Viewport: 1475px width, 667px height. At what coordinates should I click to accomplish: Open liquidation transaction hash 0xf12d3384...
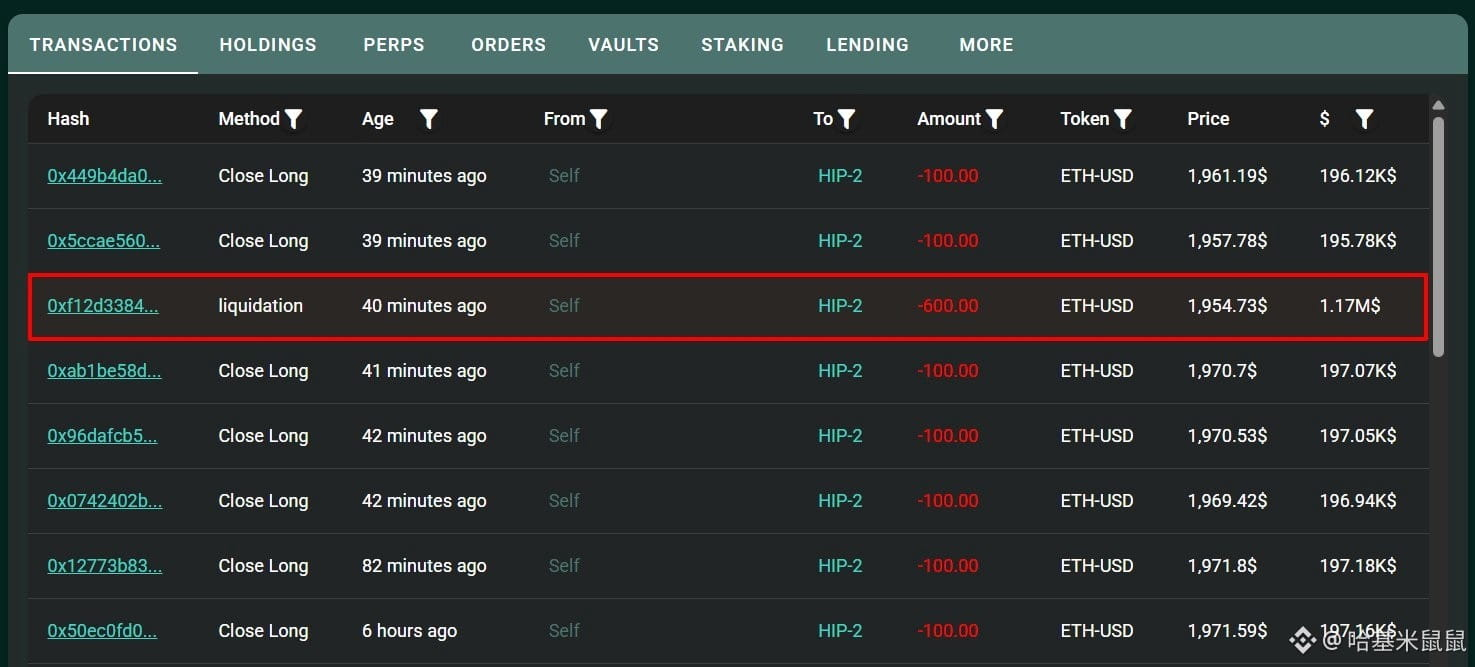pos(103,306)
